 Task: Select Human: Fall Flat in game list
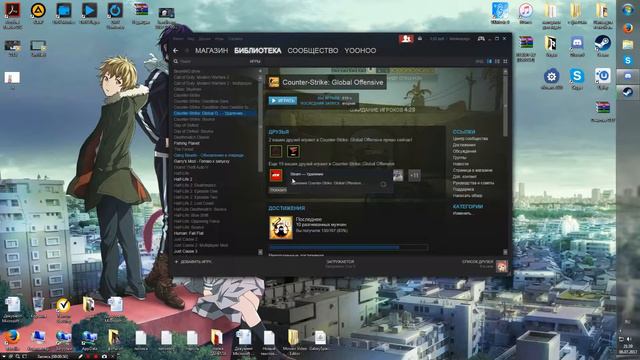click(189, 233)
